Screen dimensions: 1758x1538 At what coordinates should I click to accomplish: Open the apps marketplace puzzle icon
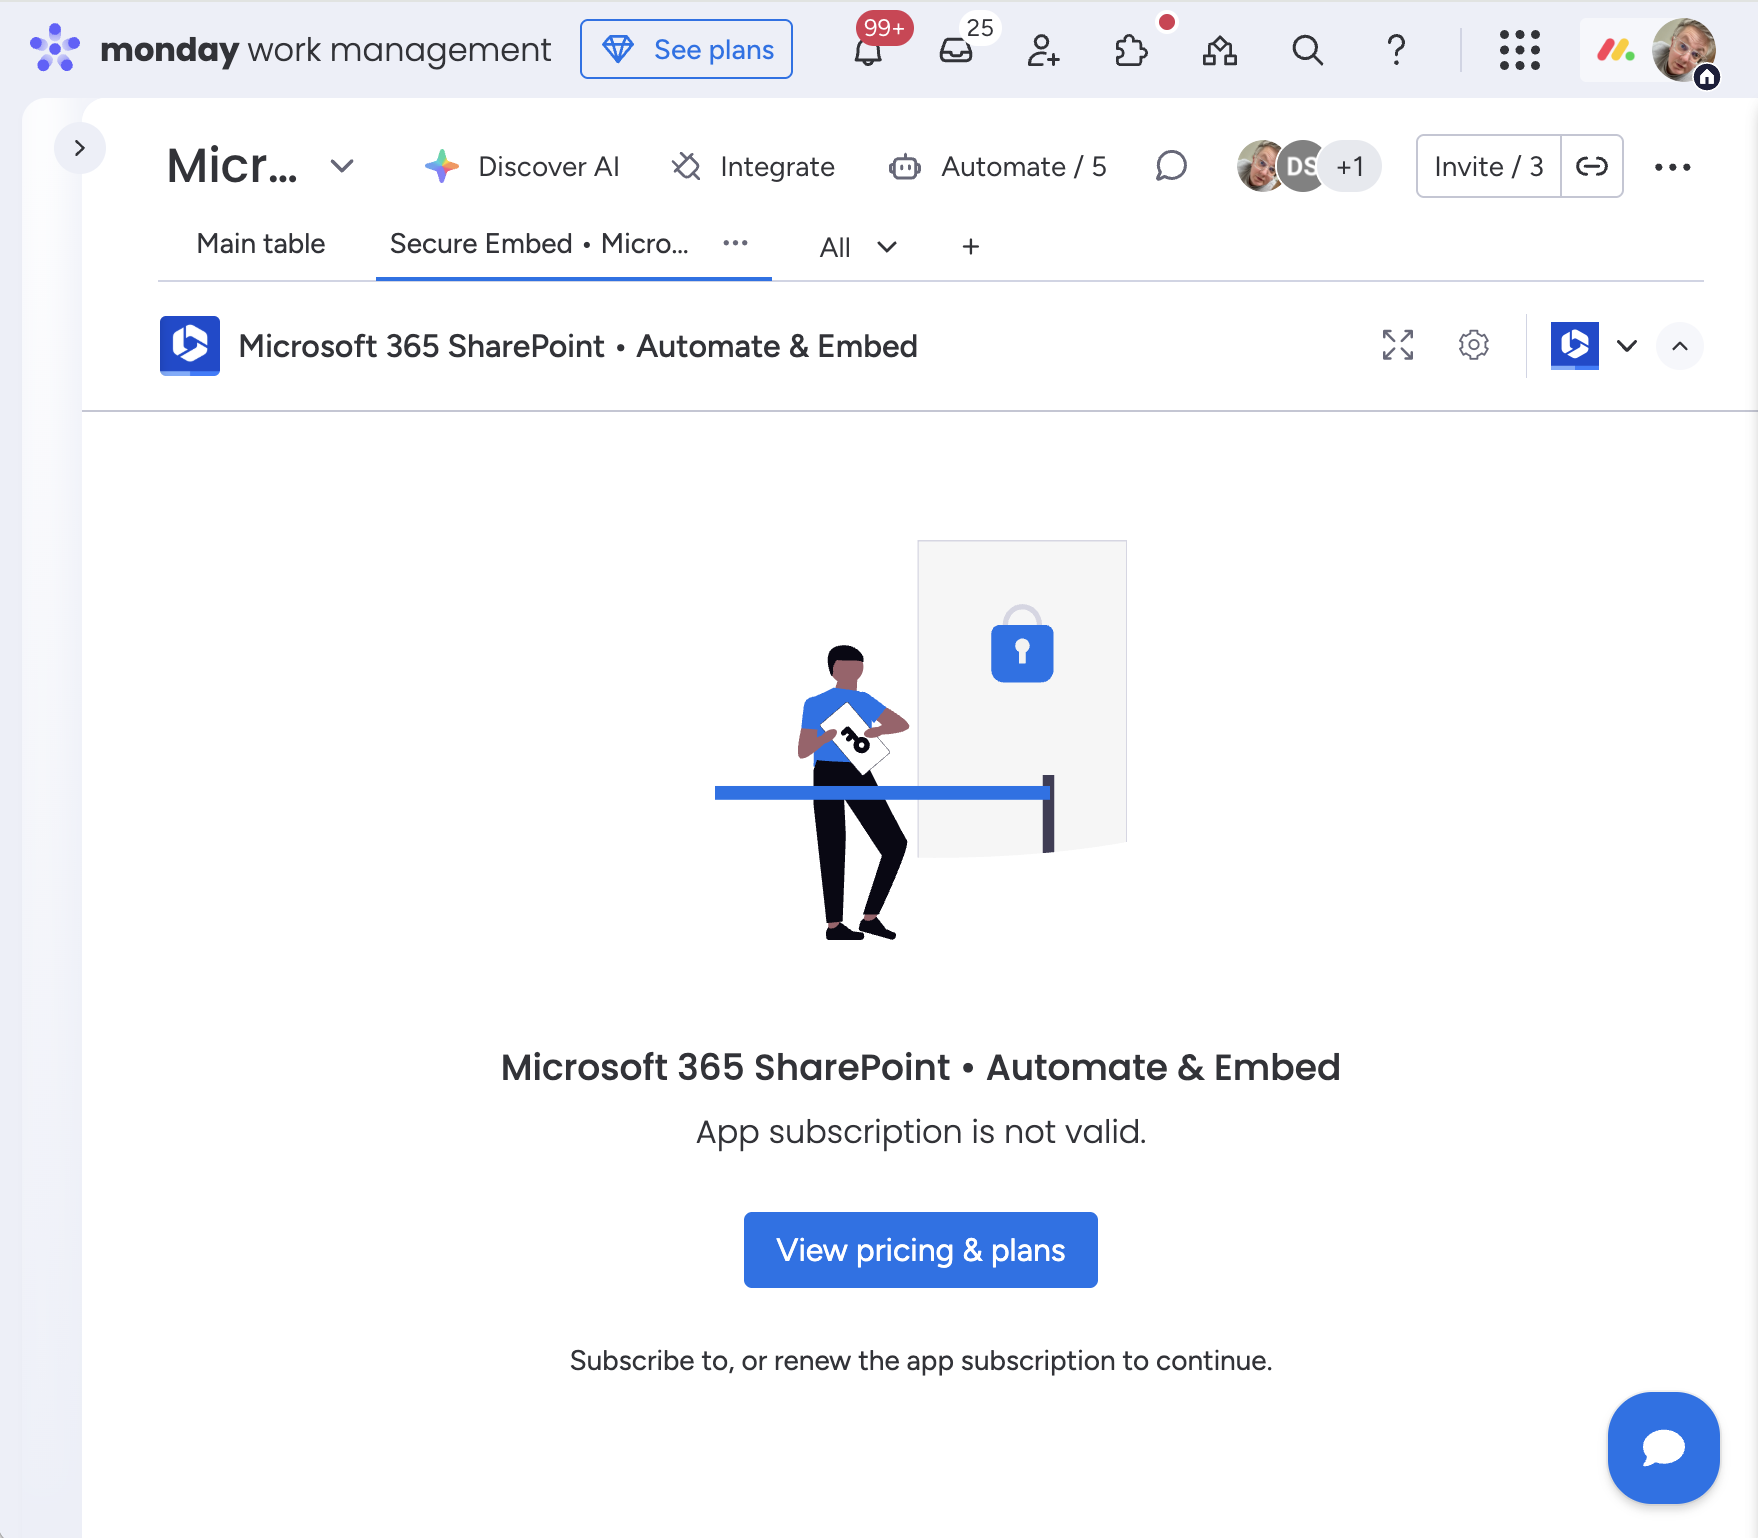[1130, 52]
